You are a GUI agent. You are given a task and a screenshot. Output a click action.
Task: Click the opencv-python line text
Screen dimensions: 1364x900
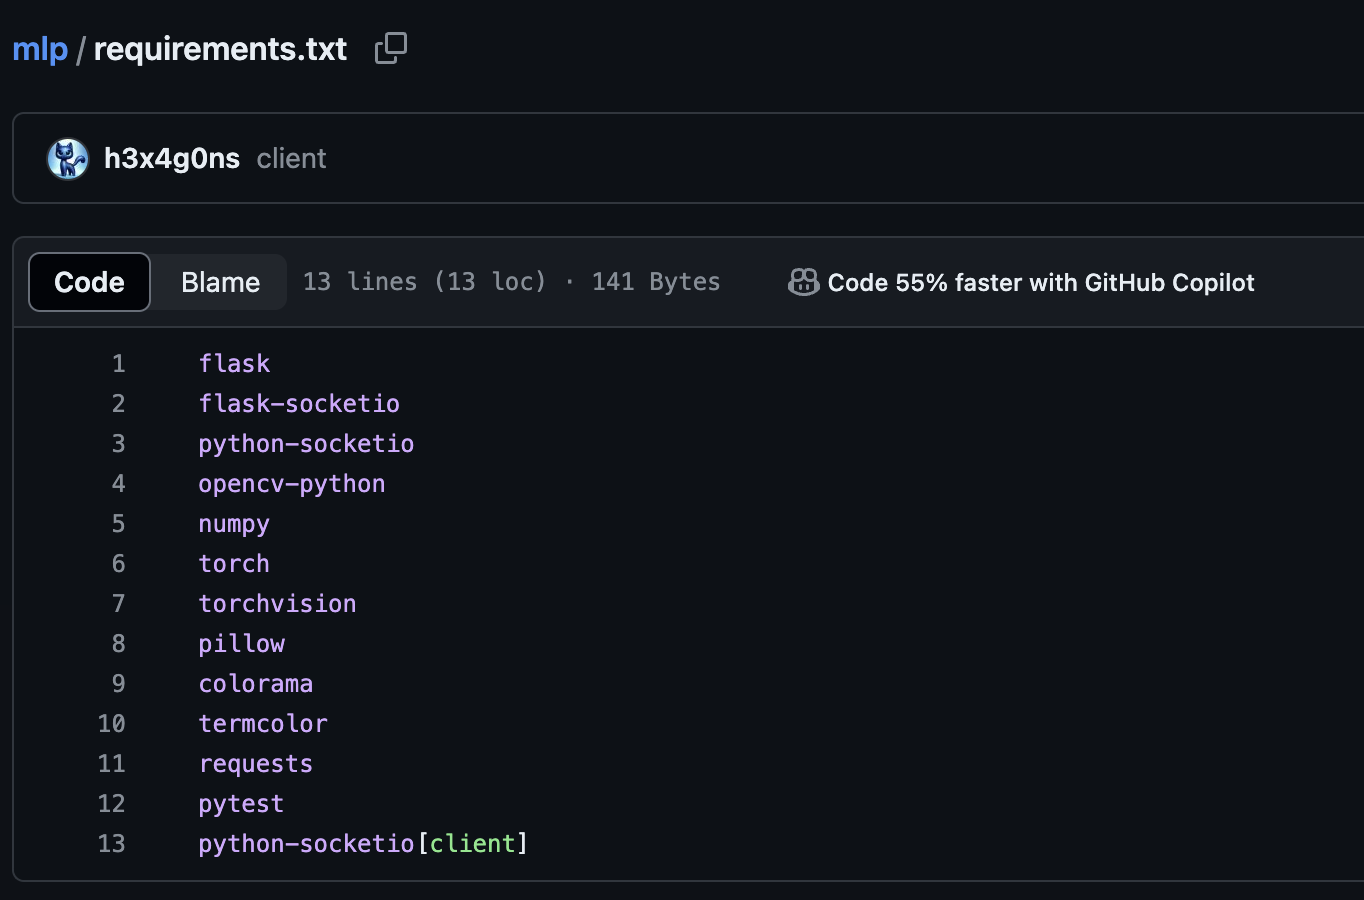(291, 484)
